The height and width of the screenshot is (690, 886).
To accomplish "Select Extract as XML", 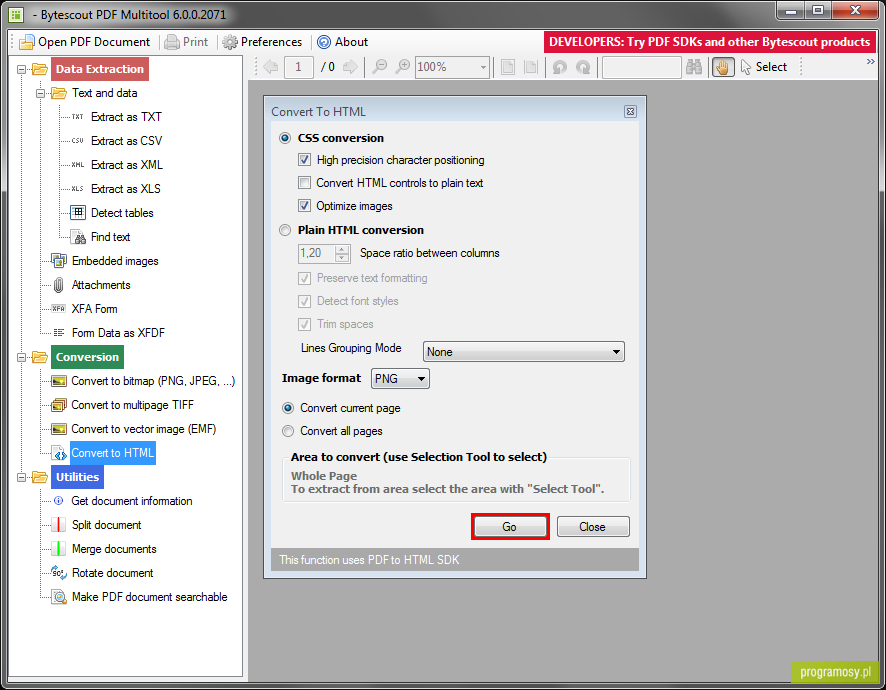I will [127, 165].
